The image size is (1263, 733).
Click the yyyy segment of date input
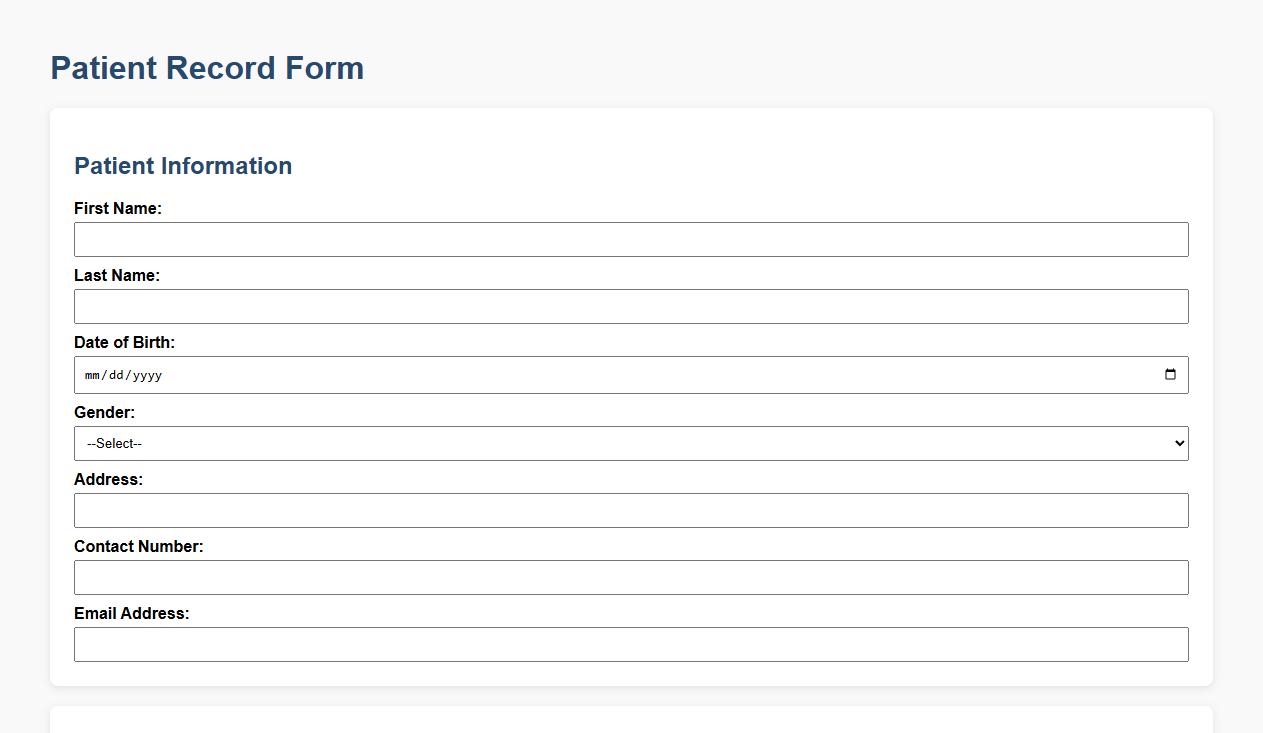pos(146,375)
